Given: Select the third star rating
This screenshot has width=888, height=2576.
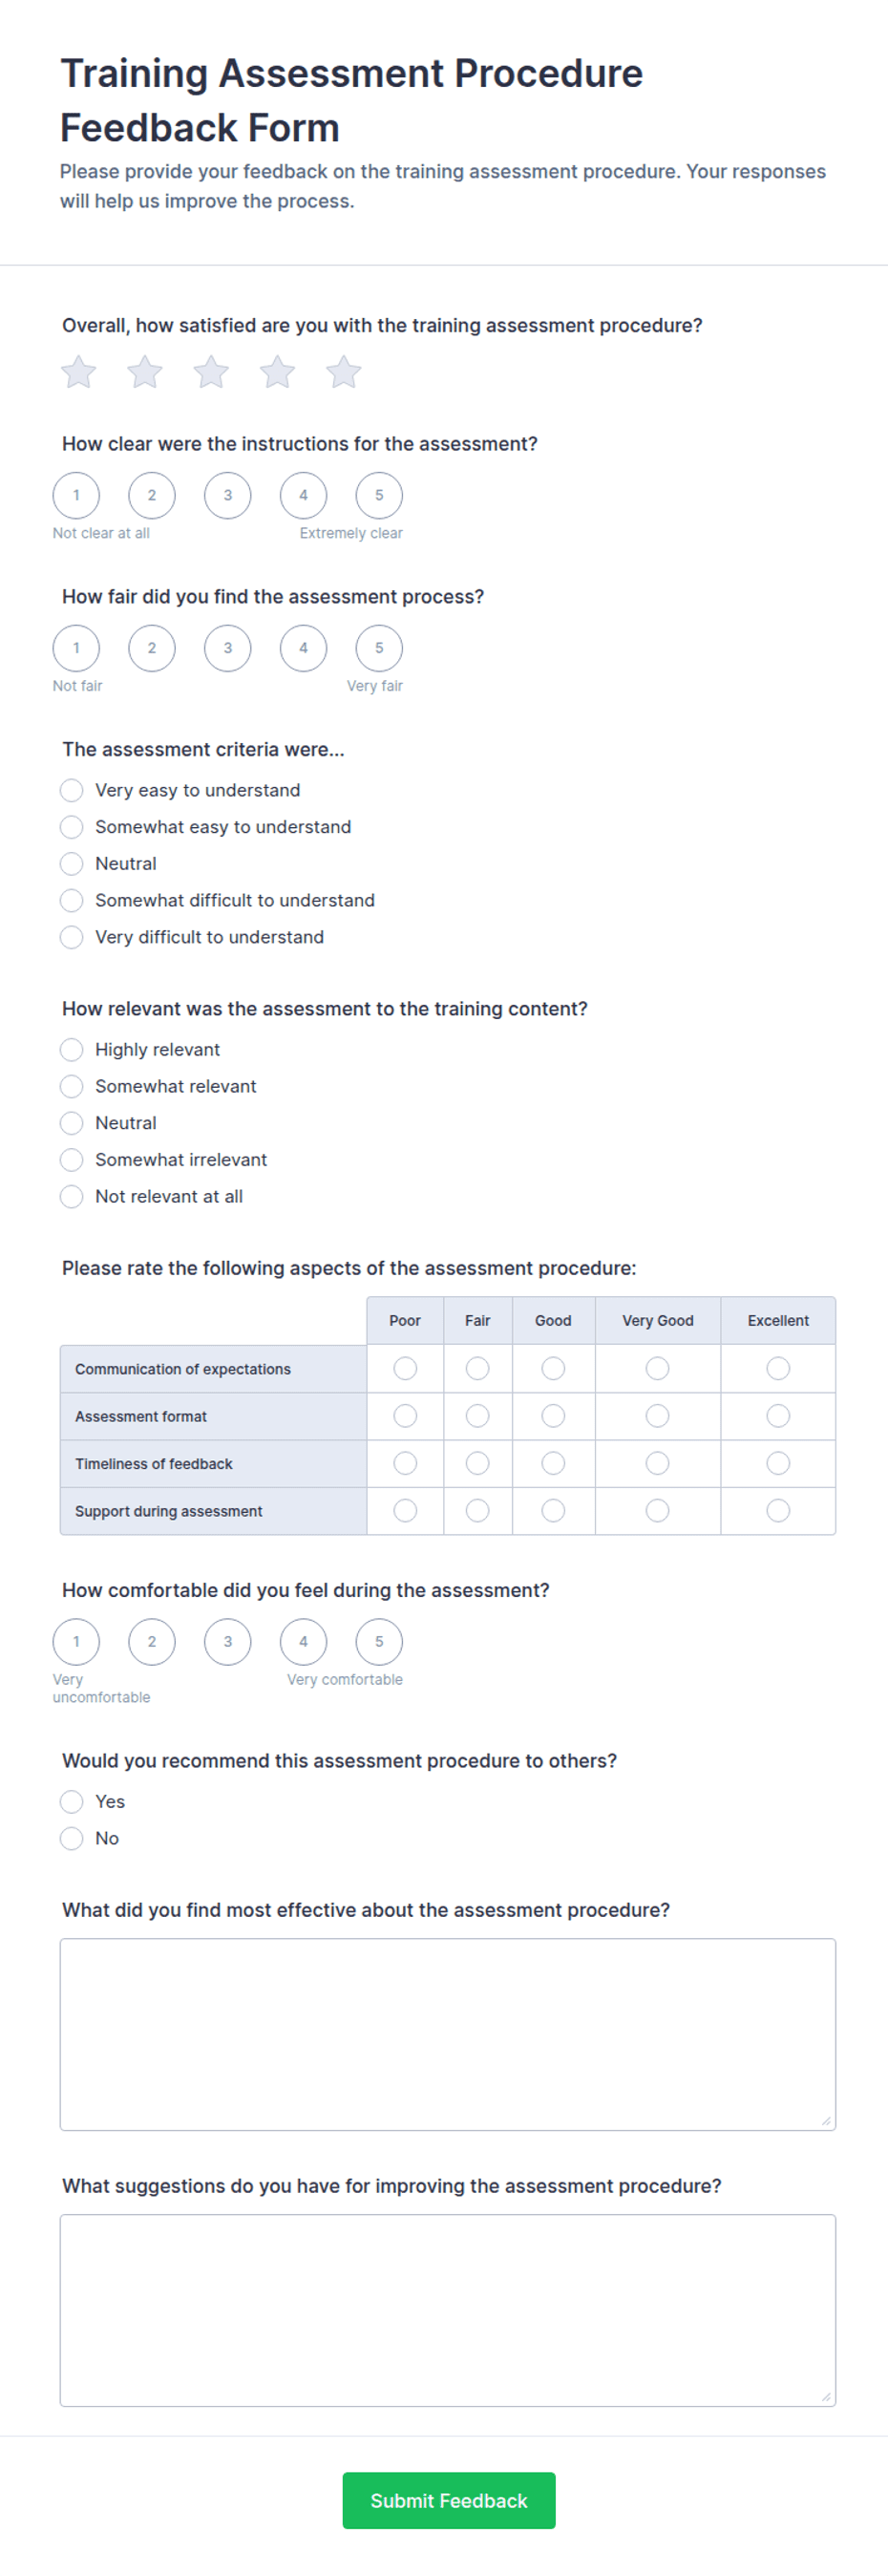Looking at the screenshot, I should [x=211, y=372].
